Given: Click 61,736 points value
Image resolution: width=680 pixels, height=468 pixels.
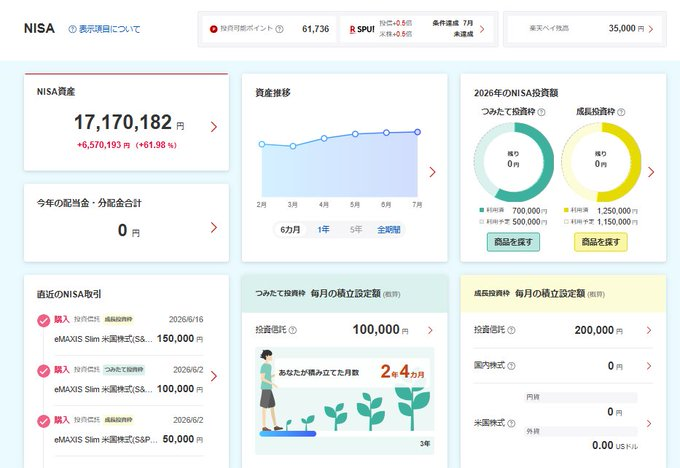Looking at the screenshot, I should pyautogui.click(x=316, y=29).
